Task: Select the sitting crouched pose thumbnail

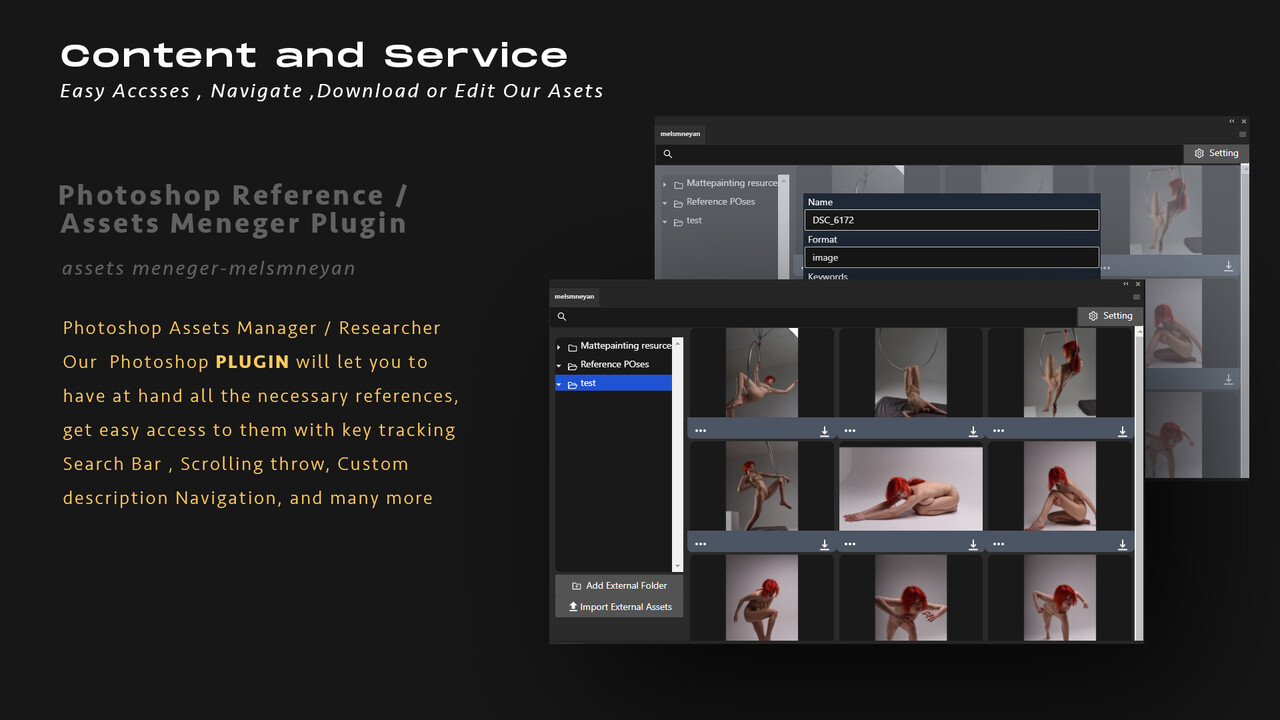Action: coord(1060,486)
